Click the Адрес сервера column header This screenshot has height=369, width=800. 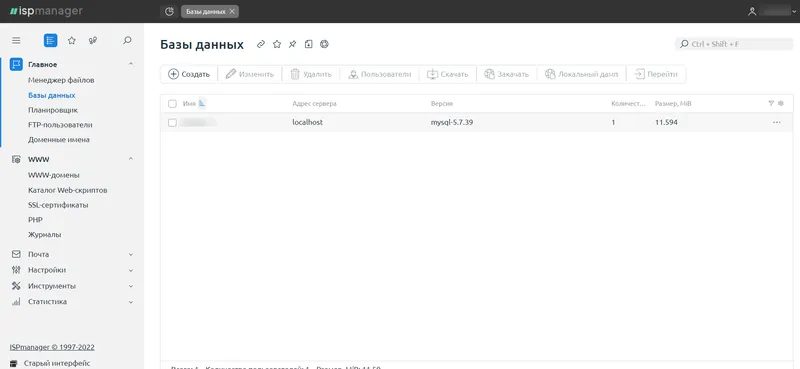(x=314, y=104)
